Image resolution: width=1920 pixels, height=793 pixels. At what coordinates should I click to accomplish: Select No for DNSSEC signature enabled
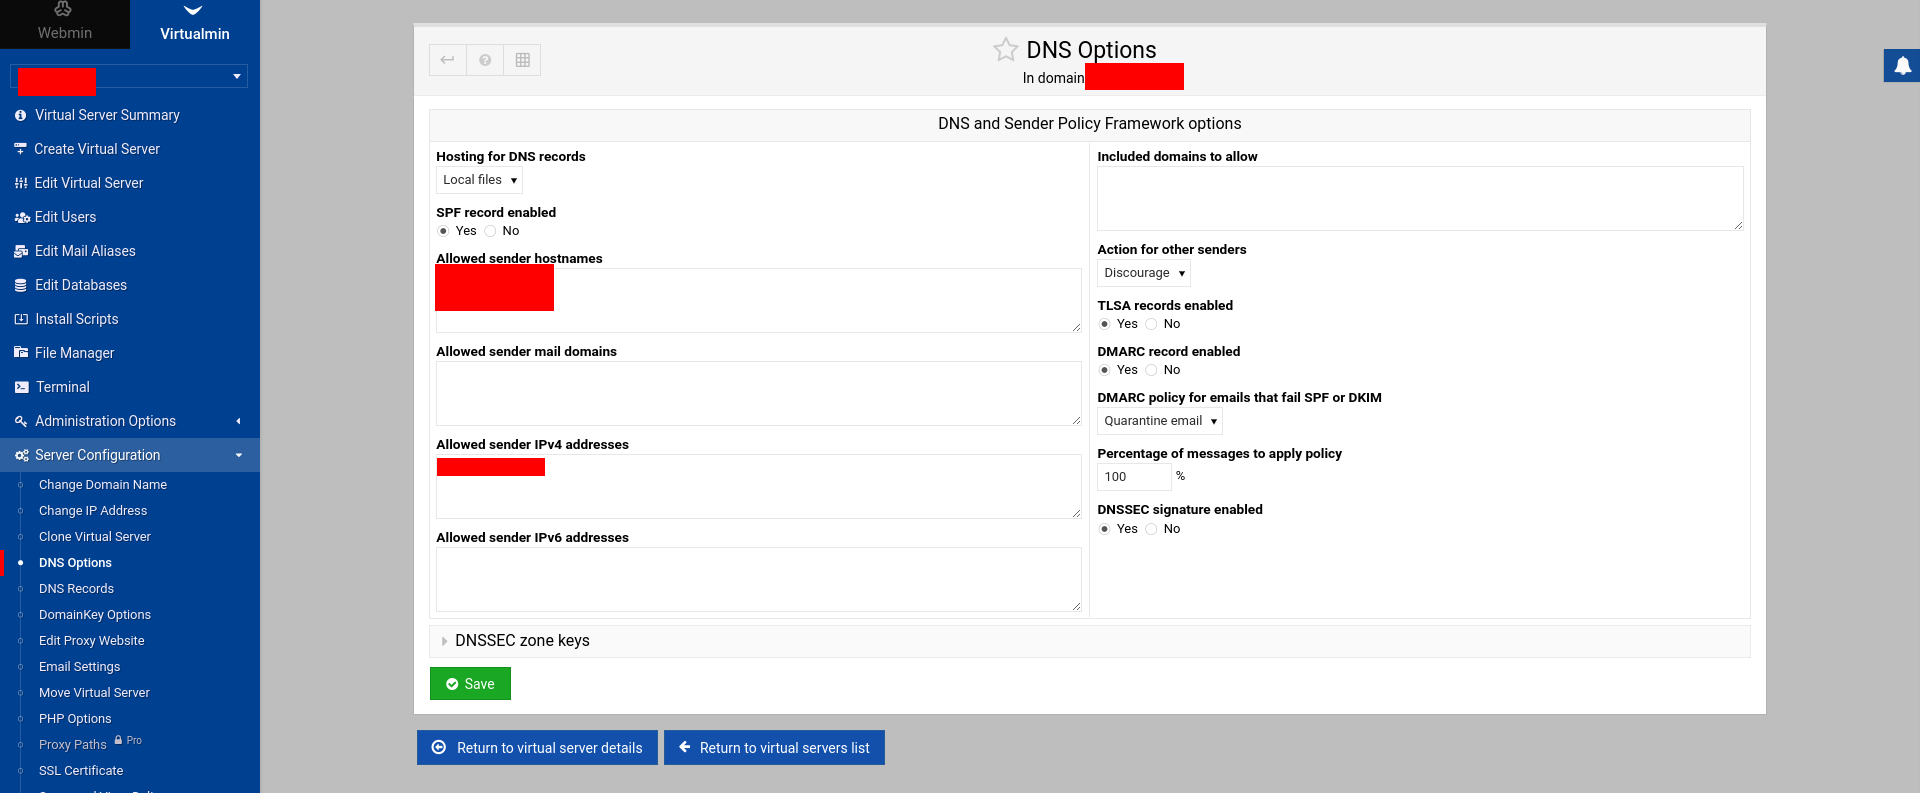tap(1152, 529)
